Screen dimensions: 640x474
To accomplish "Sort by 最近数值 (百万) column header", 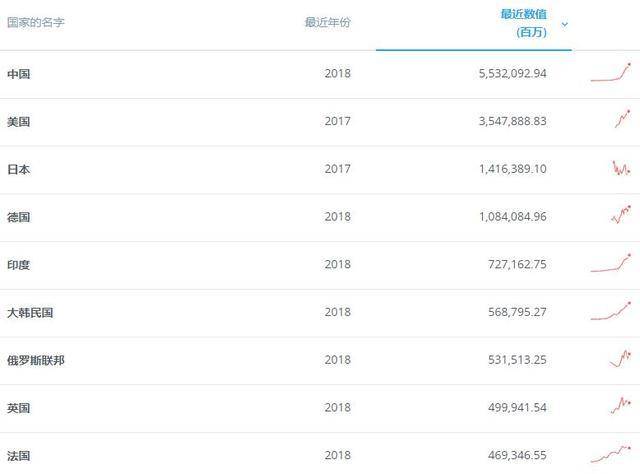I will pos(523,23).
